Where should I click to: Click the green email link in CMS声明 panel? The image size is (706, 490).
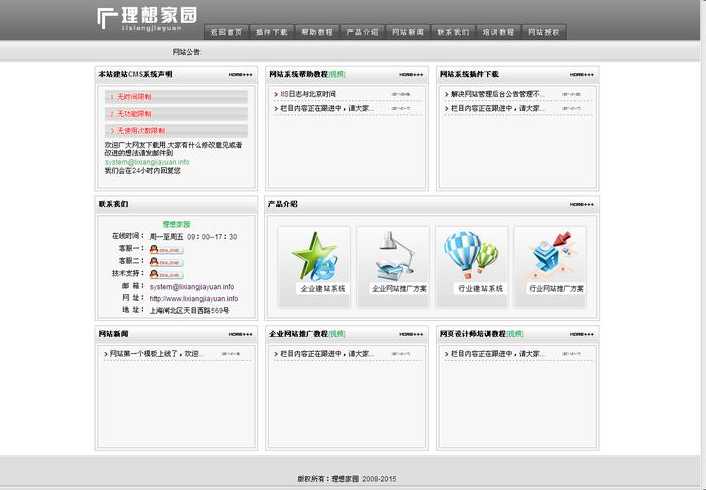(147, 162)
